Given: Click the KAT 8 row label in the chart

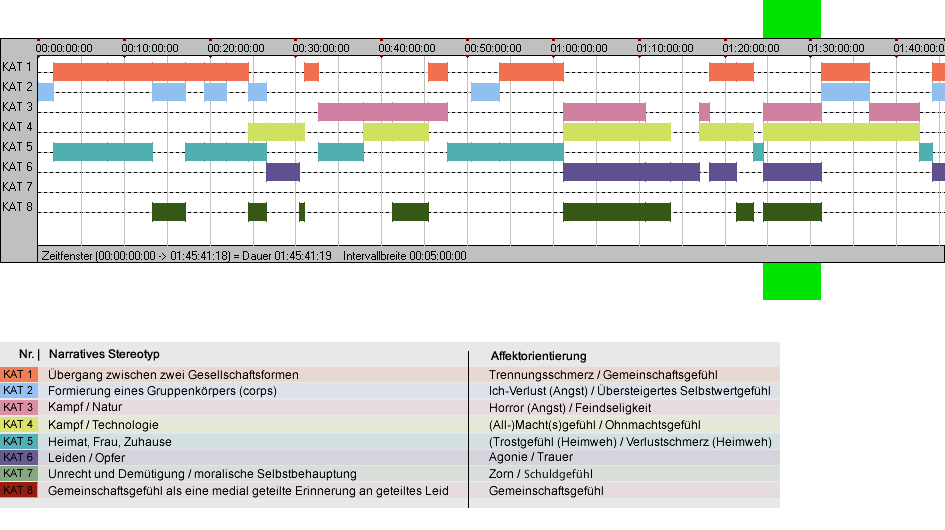Looking at the screenshot, I should click(17, 207).
